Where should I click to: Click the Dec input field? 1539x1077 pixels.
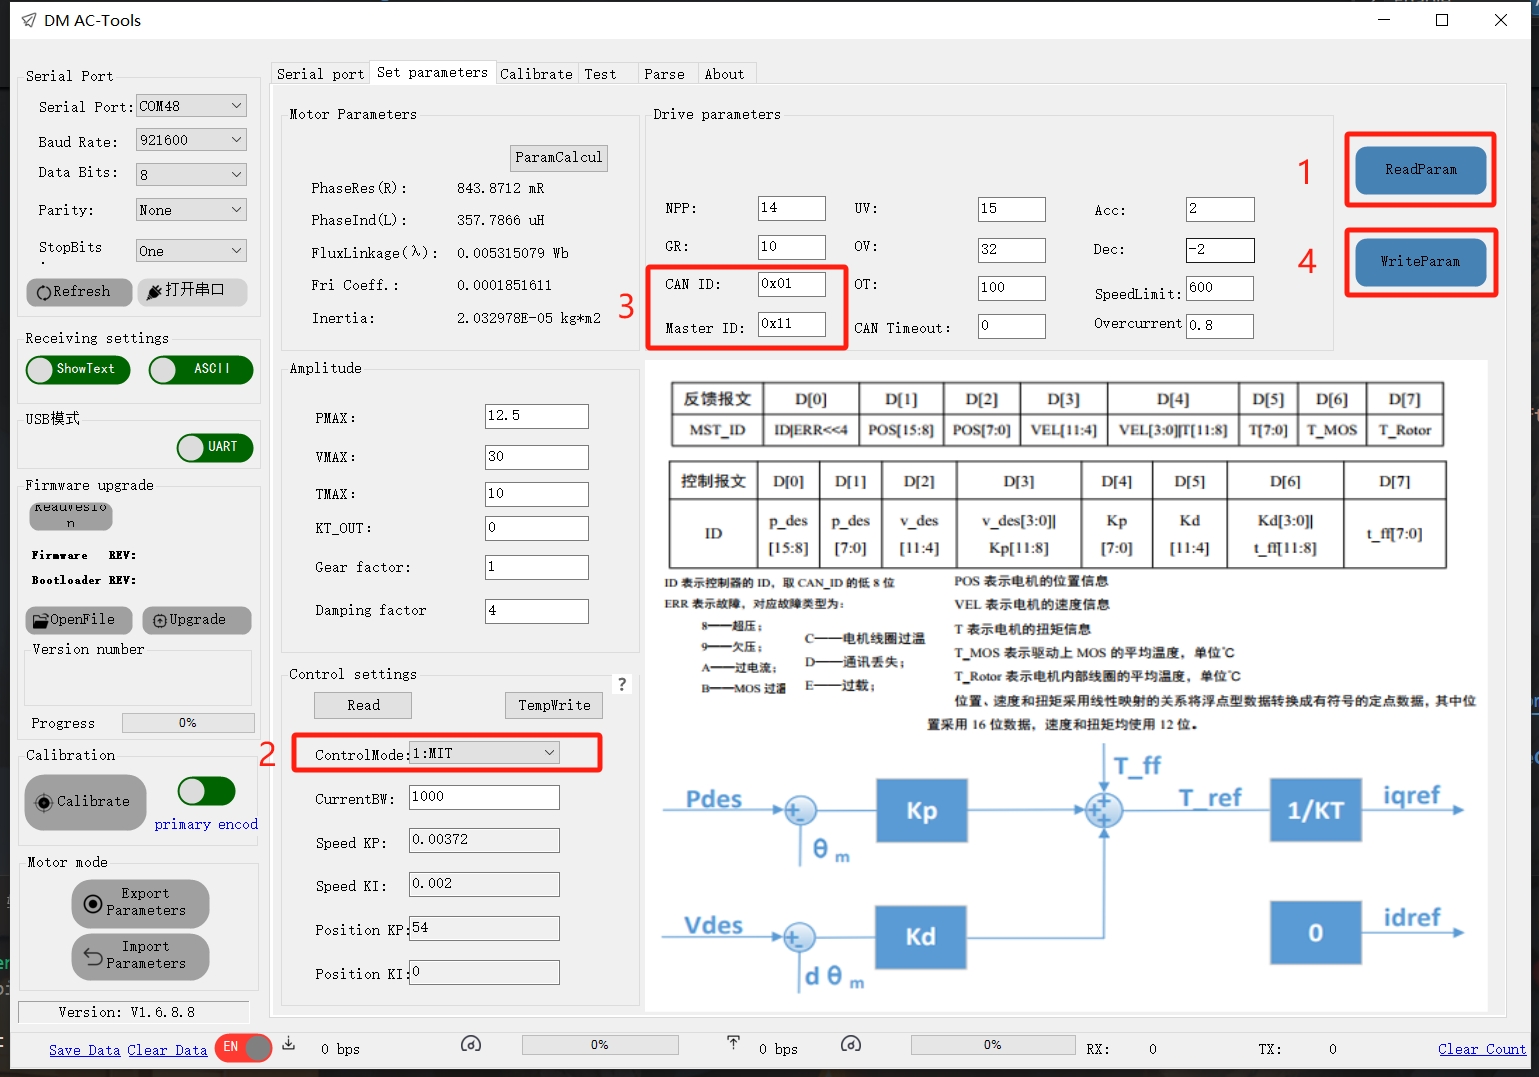1220,250
